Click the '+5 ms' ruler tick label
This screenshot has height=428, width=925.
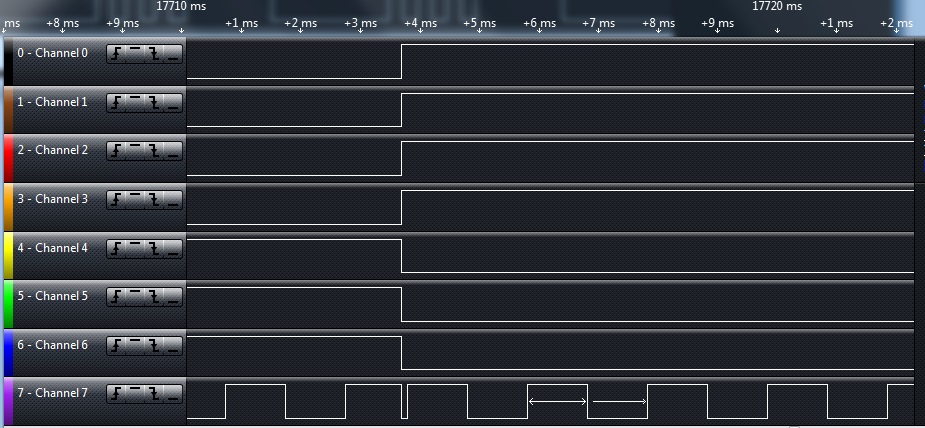tap(480, 24)
